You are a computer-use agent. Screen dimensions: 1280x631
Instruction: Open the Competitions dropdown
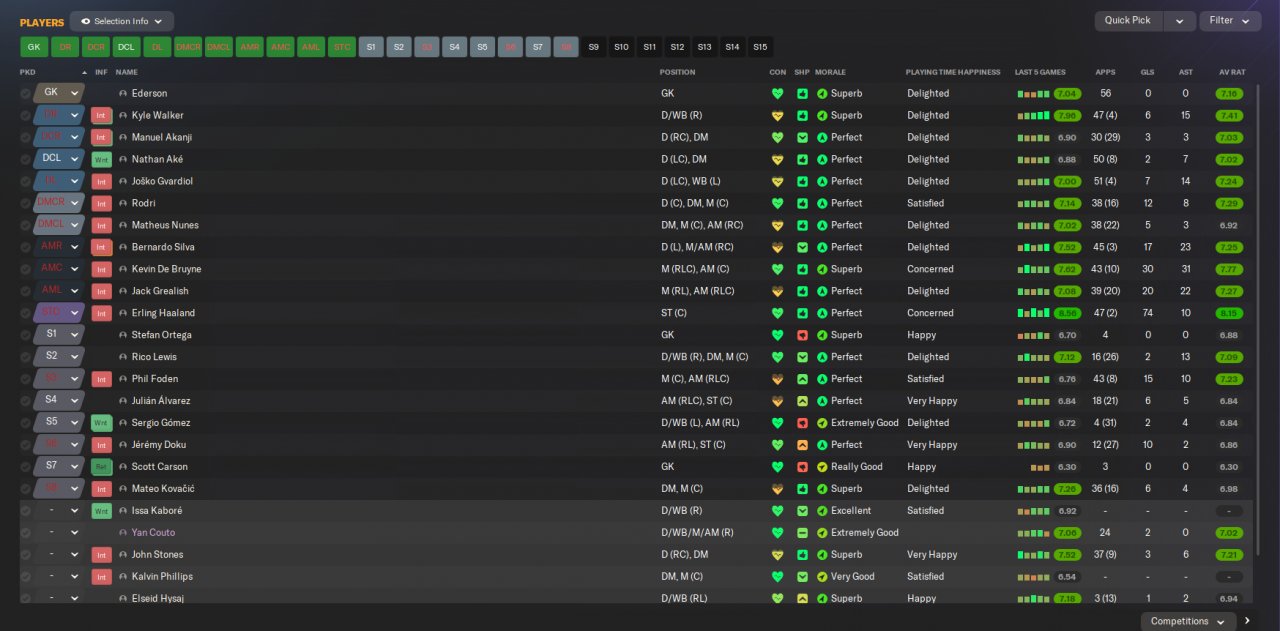click(1187, 621)
